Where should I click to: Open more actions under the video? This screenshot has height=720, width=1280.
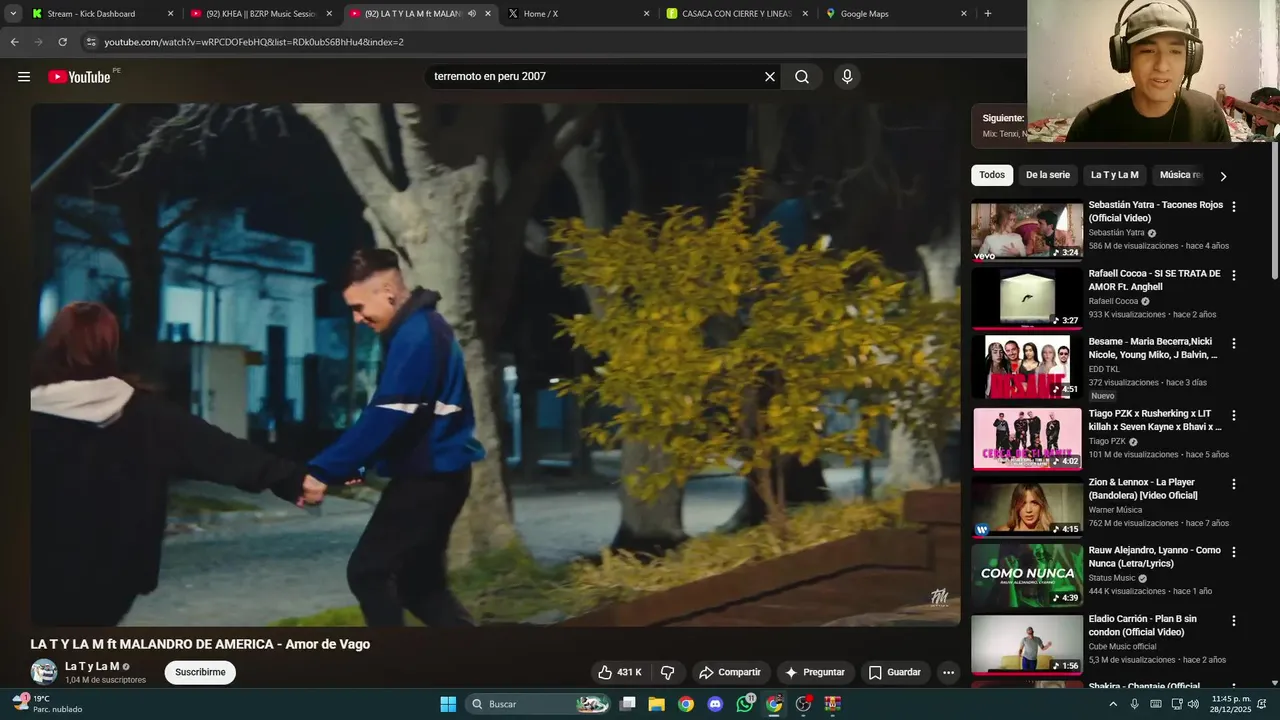click(948, 672)
